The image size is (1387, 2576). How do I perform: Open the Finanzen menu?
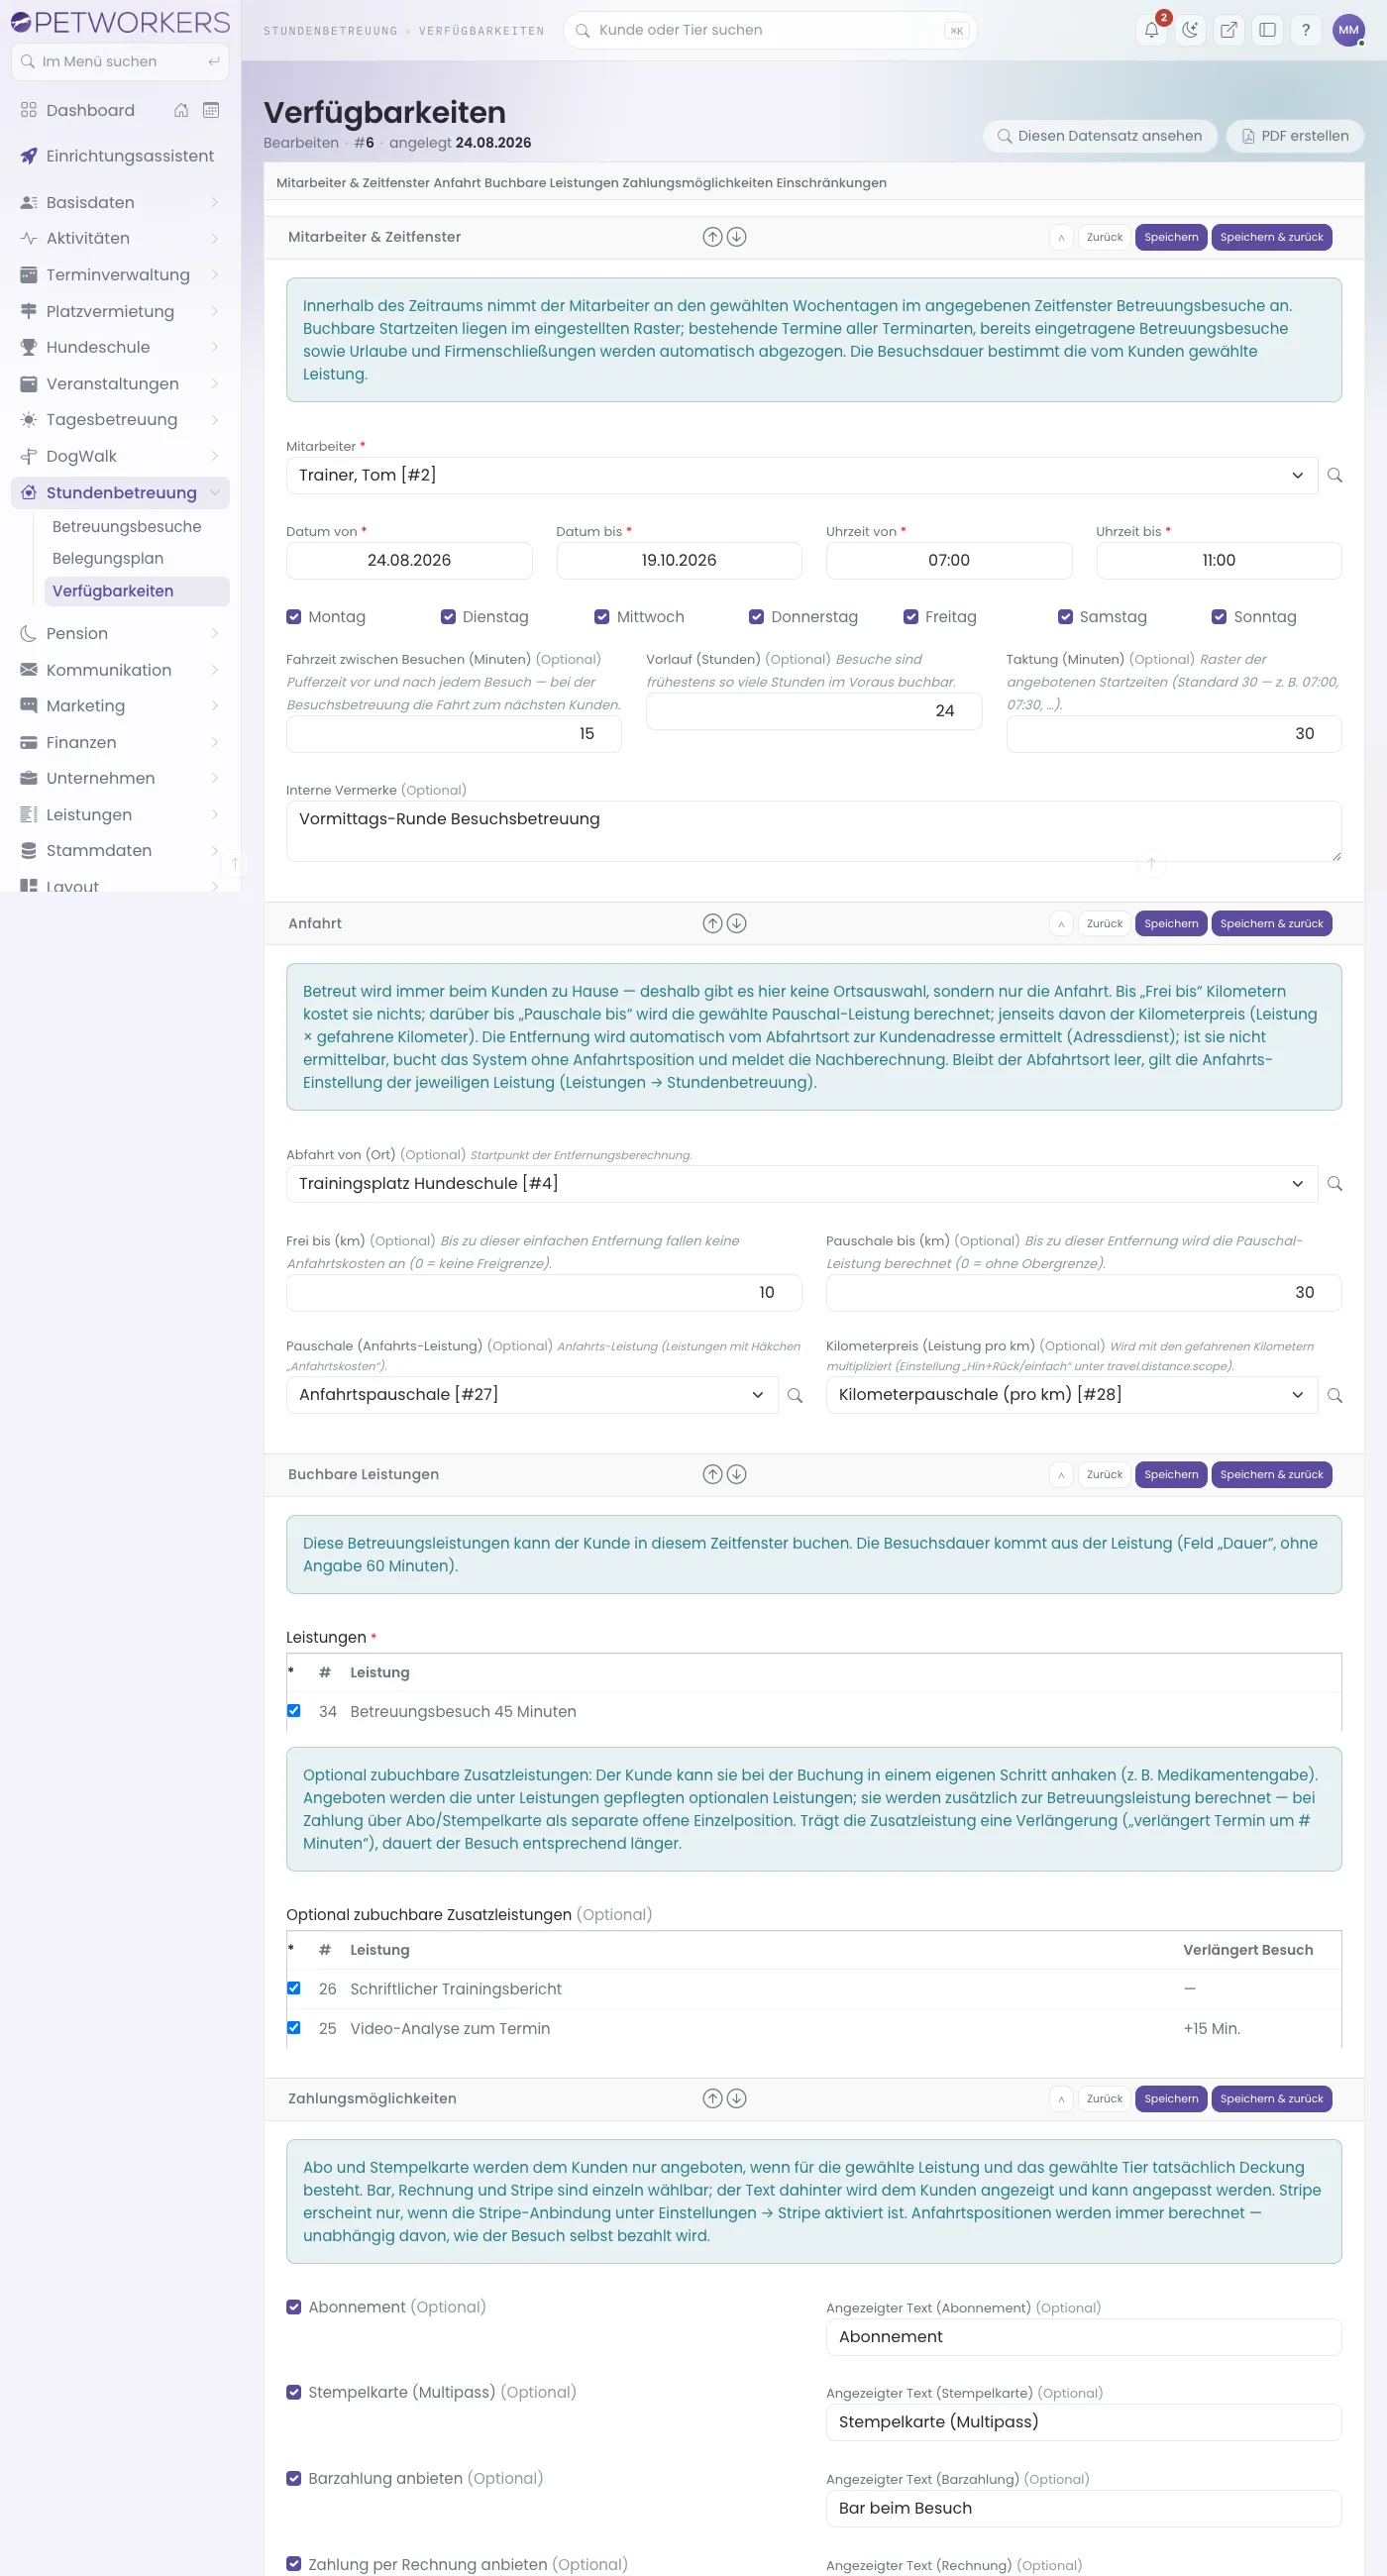120,742
